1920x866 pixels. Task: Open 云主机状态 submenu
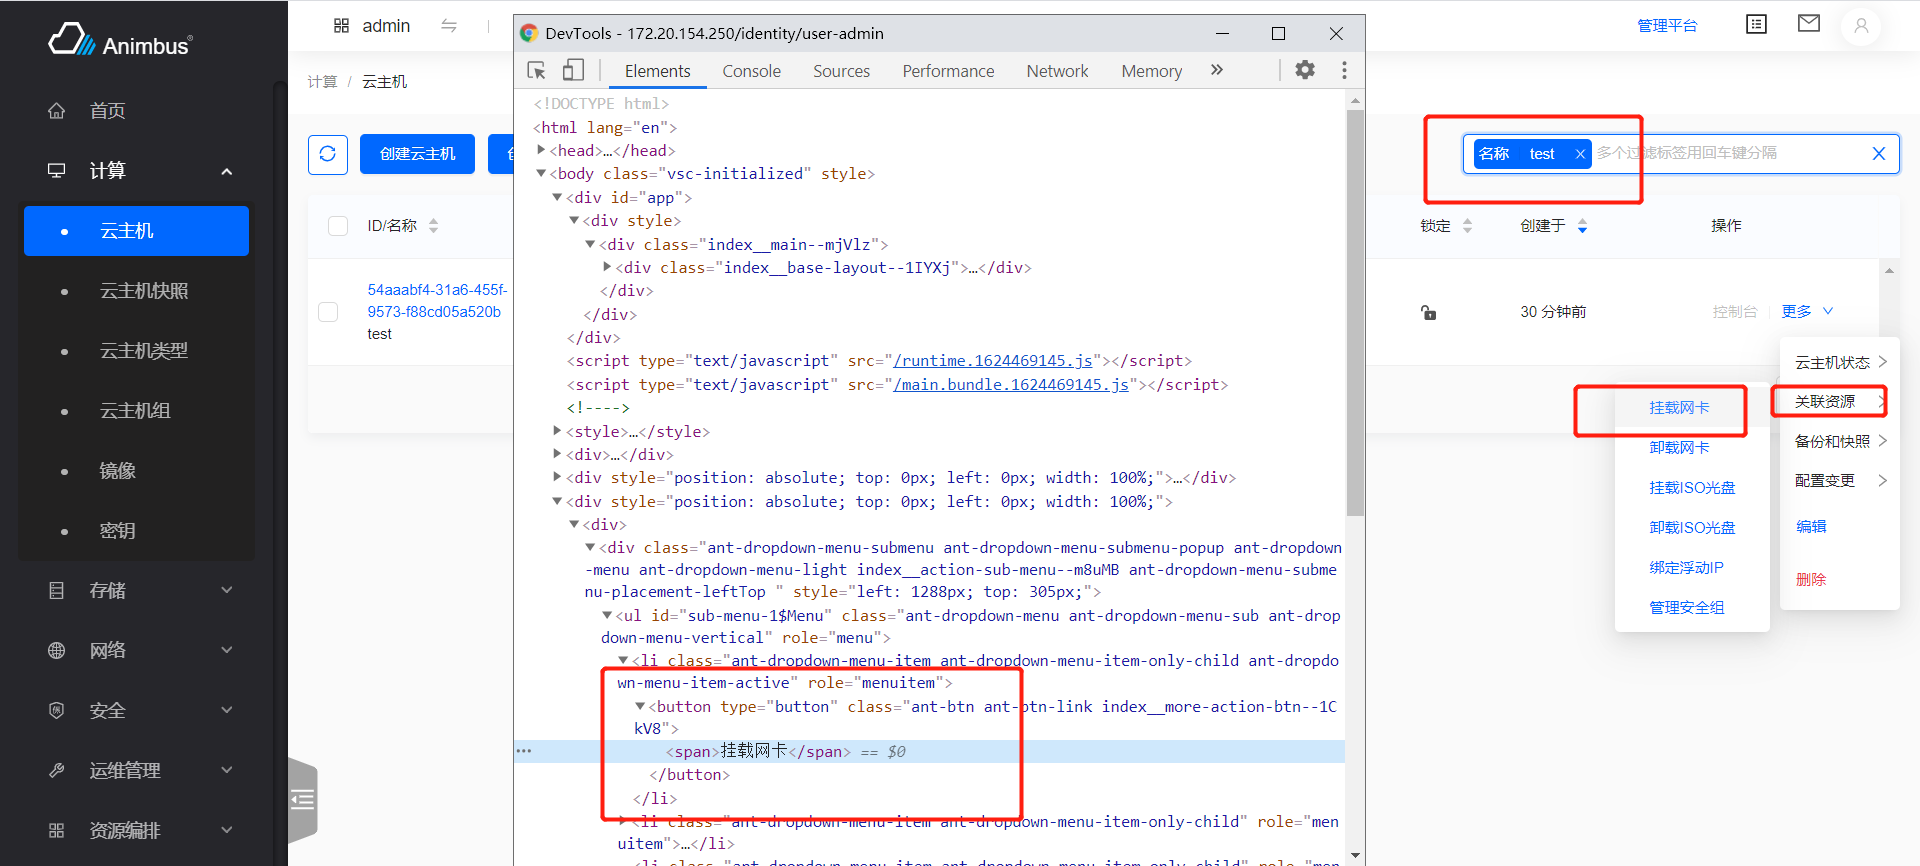(1840, 362)
